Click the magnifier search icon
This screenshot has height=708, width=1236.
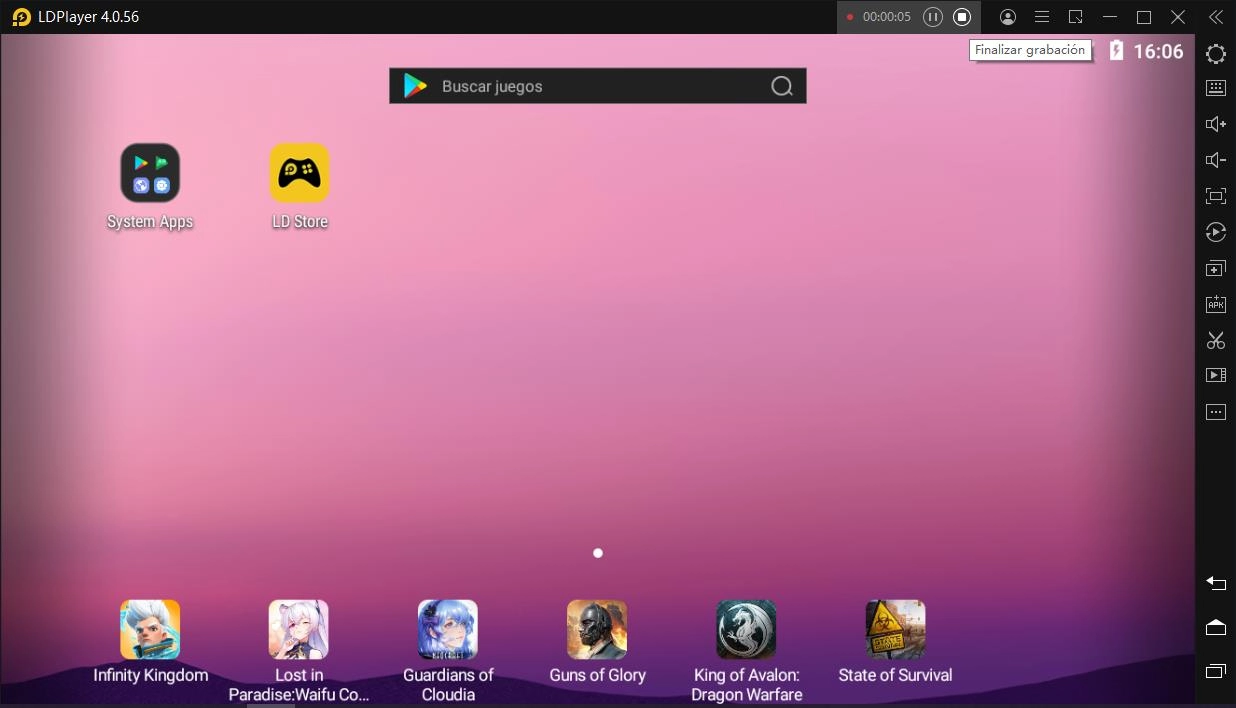(782, 86)
